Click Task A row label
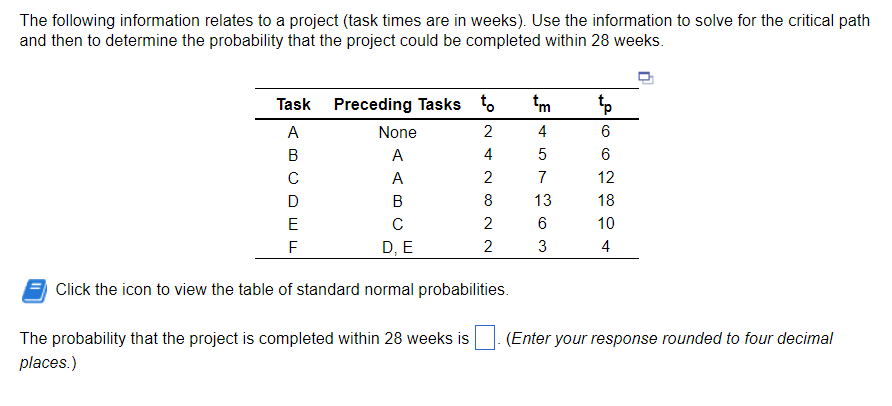Image resolution: width=892 pixels, height=406 pixels. click(x=293, y=132)
